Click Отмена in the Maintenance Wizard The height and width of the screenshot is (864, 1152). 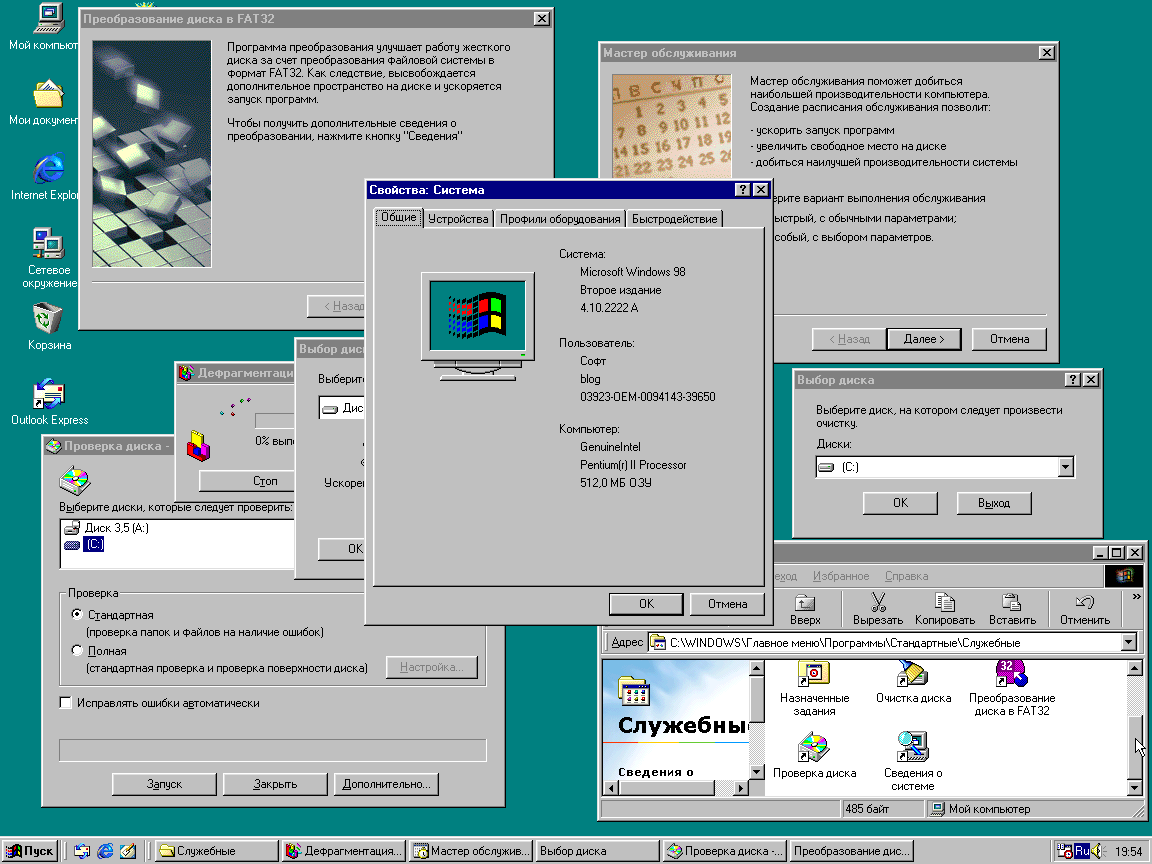(x=1009, y=339)
